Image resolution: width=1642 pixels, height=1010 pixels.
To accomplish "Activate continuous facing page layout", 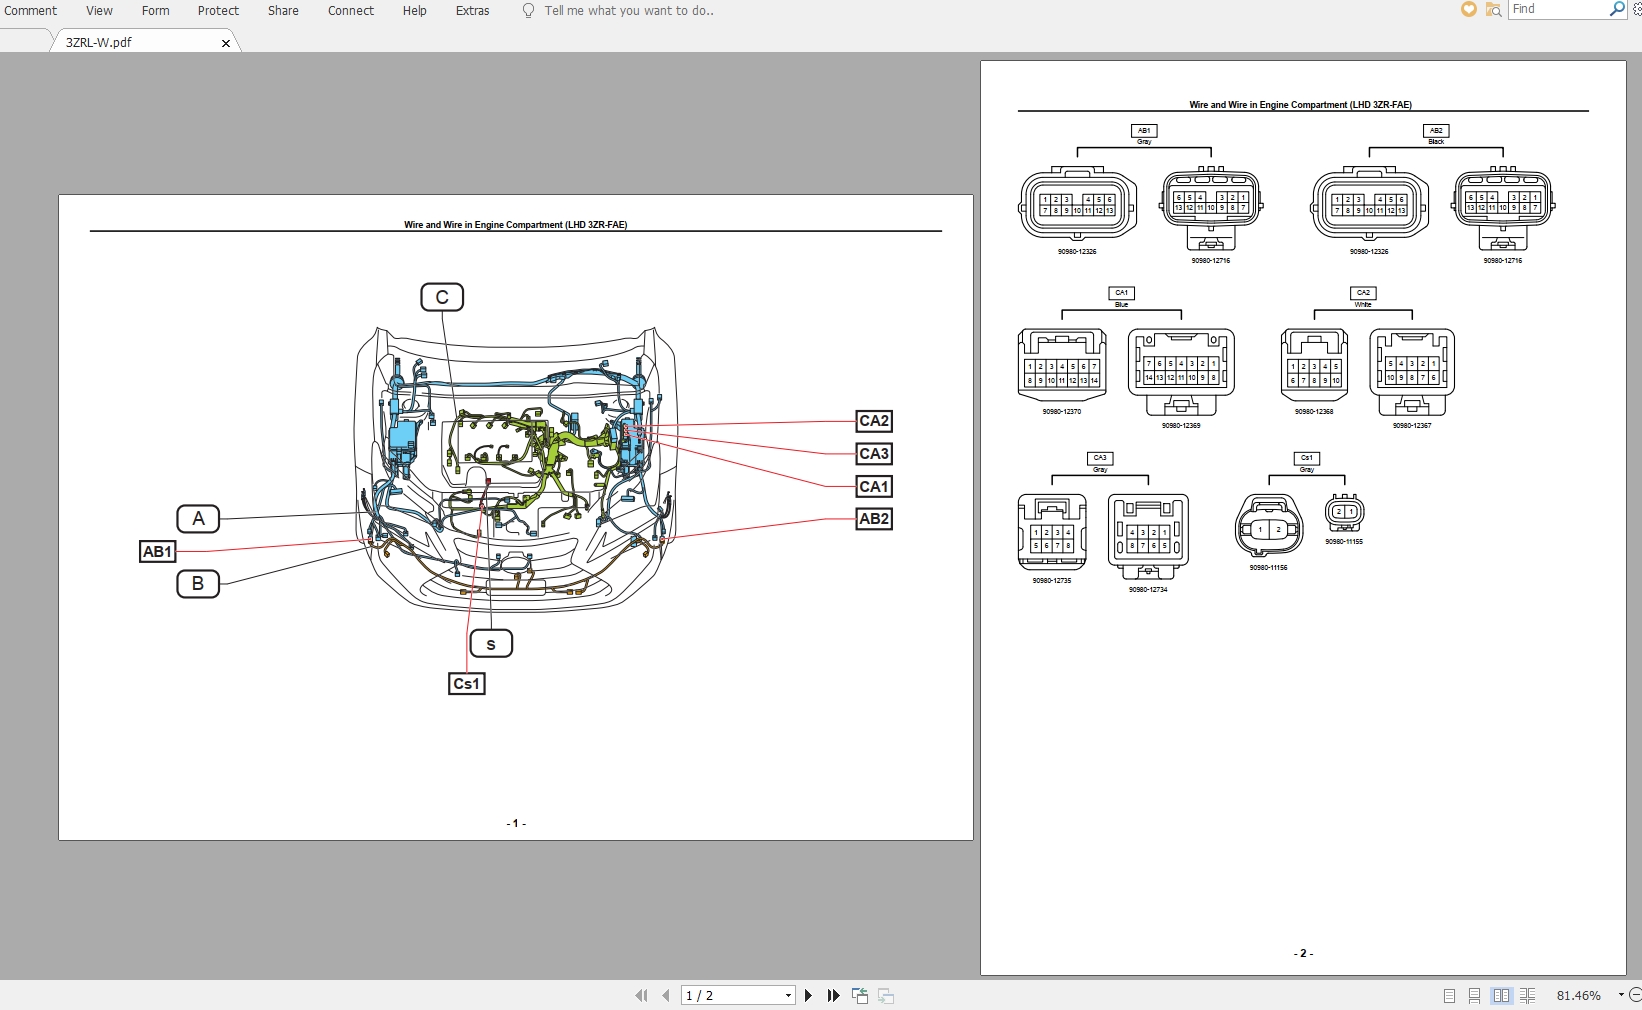I will [x=1528, y=995].
